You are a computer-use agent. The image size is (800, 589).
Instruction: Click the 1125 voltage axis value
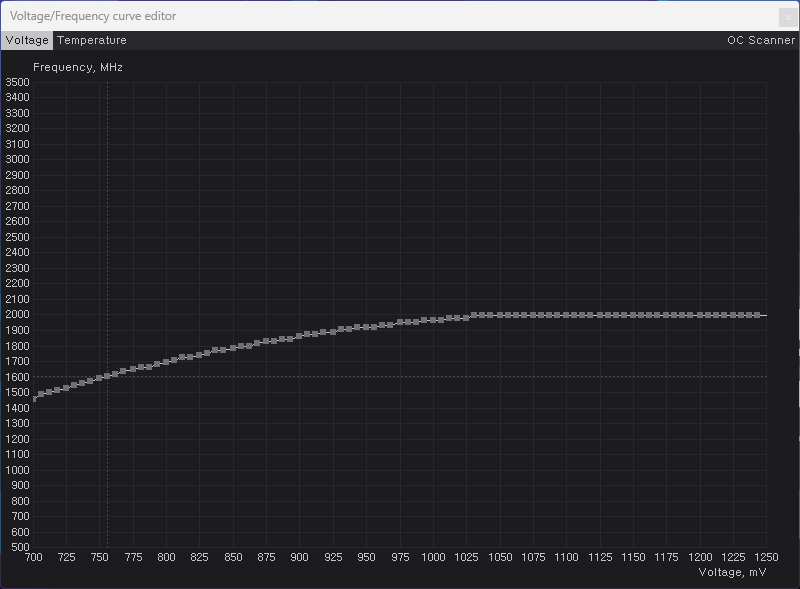point(600,557)
